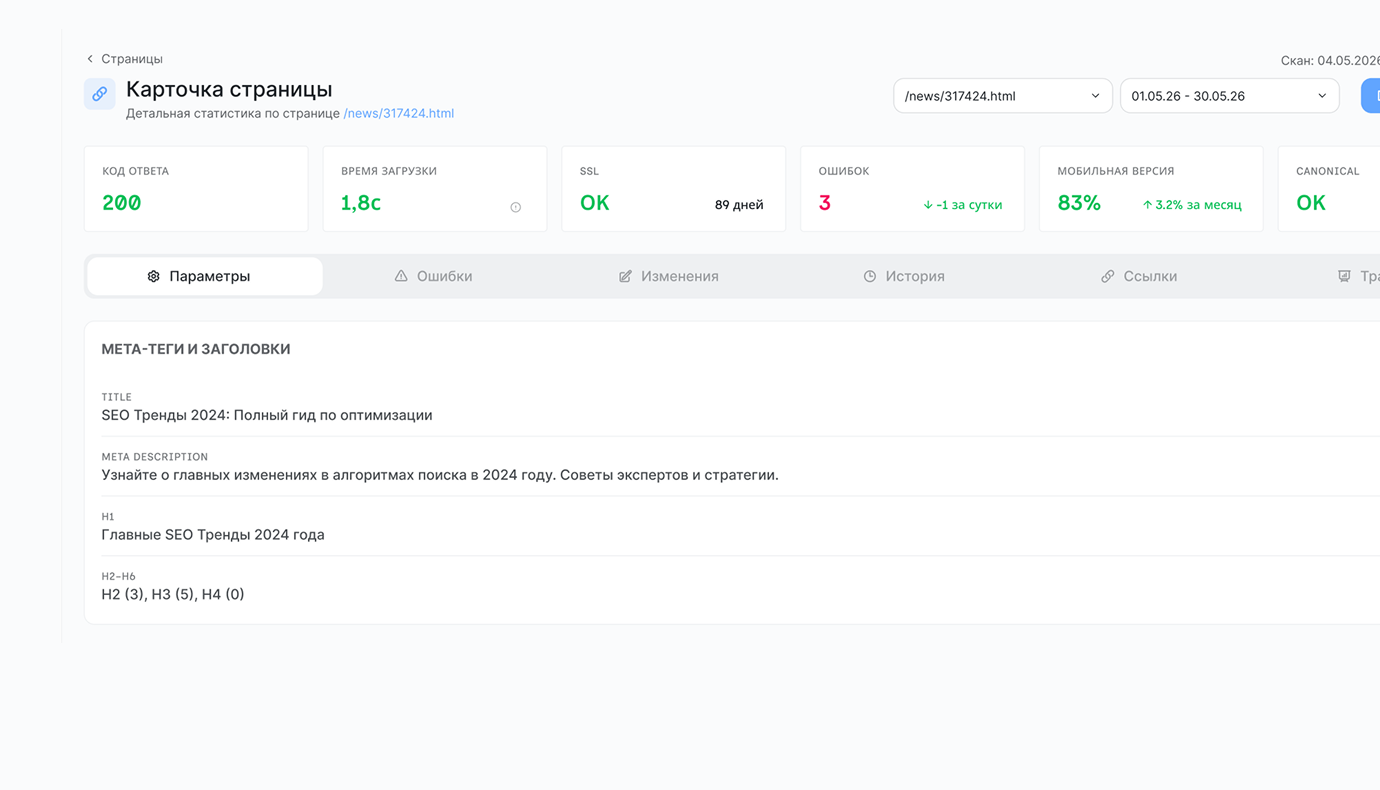Image resolution: width=1380 pixels, height=790 pixels.
Task: Click the info icon in Время загрузки card
Action: pos(516,207)
